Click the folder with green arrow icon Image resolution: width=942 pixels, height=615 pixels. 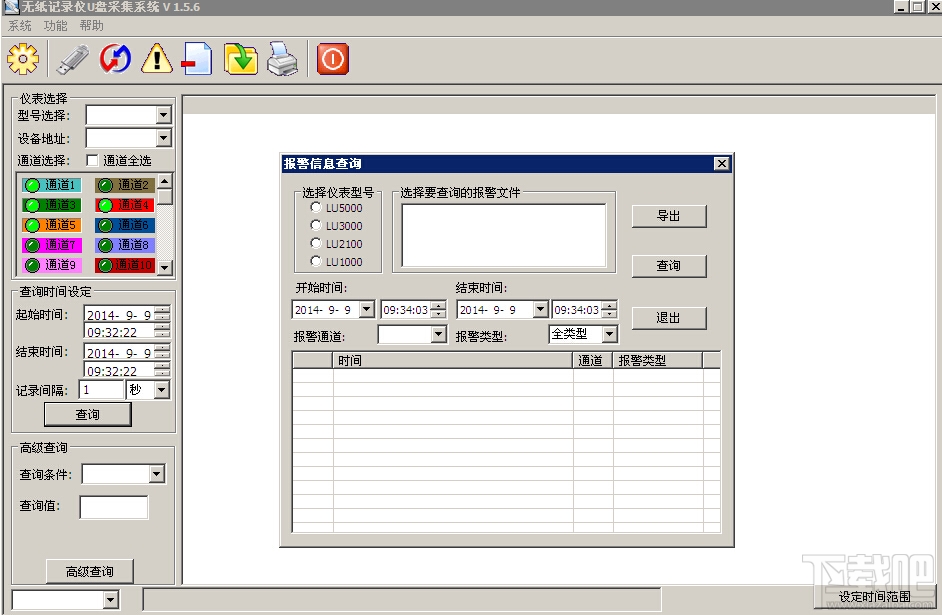pos(241,59)
